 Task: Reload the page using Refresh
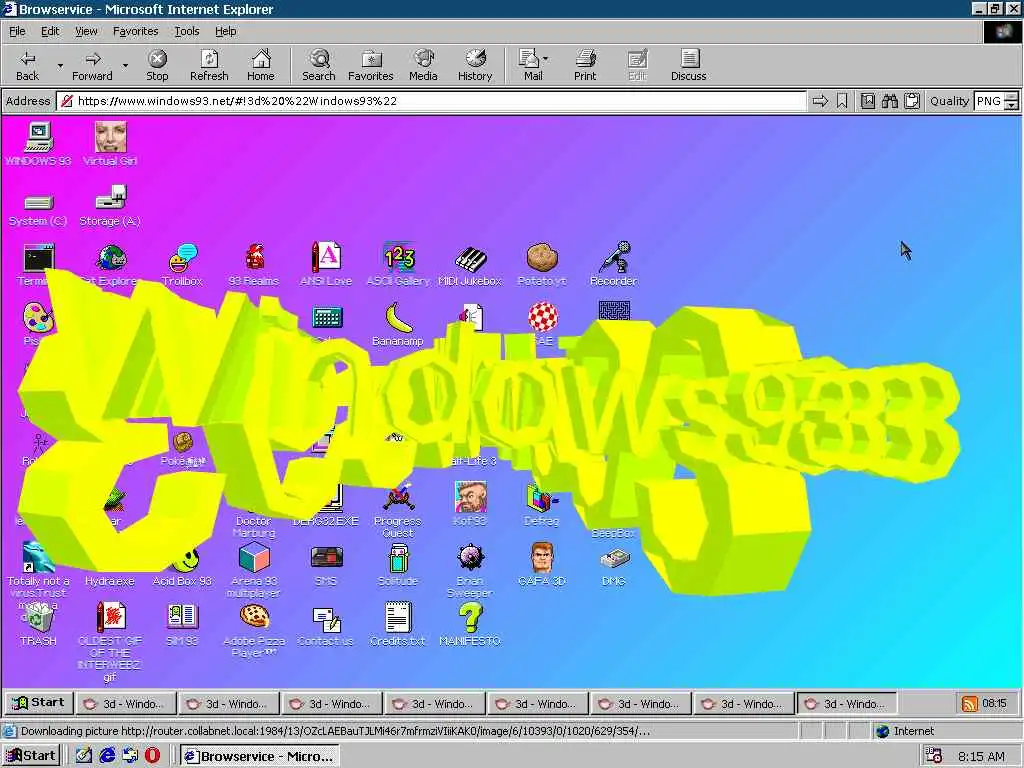click(x=209, y=65)
